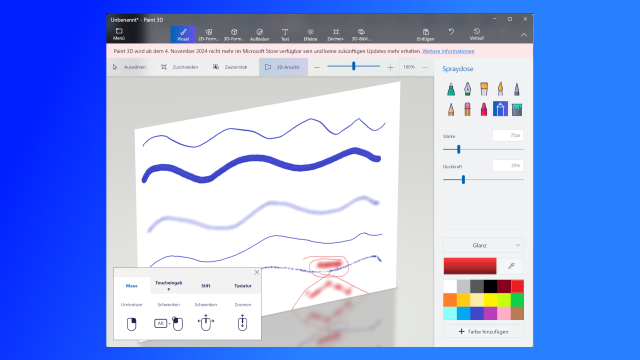
Task: Collapse the ribbon with the chevron
Action: (524, 35)
